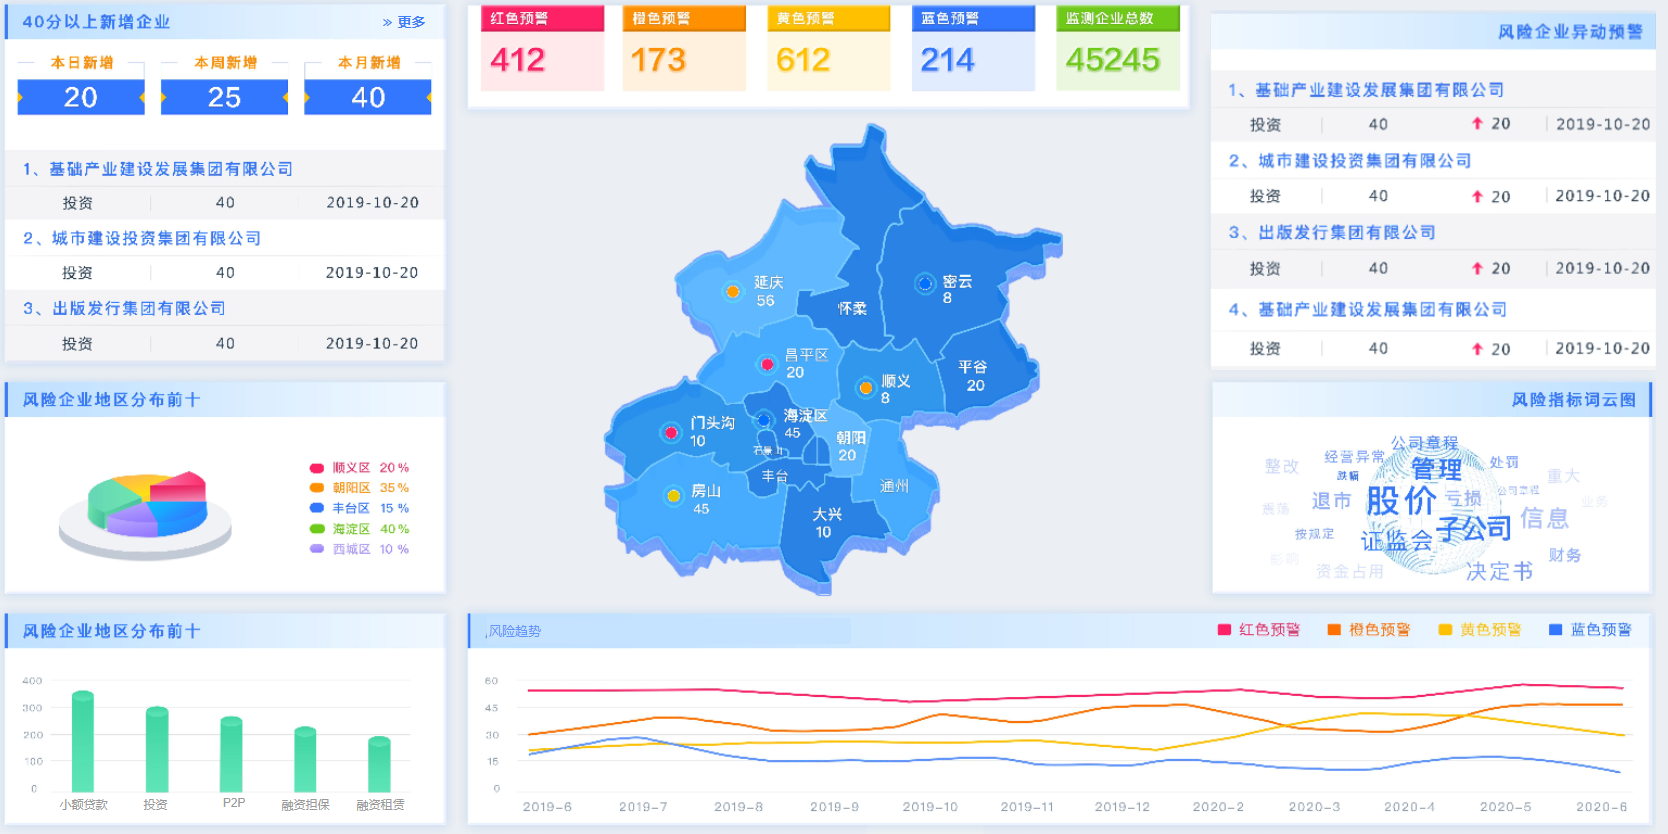The width and height of the screenshot is (1668, 834).
Task: Click the P2P bar in bar chart
Action: click(231, 754)
